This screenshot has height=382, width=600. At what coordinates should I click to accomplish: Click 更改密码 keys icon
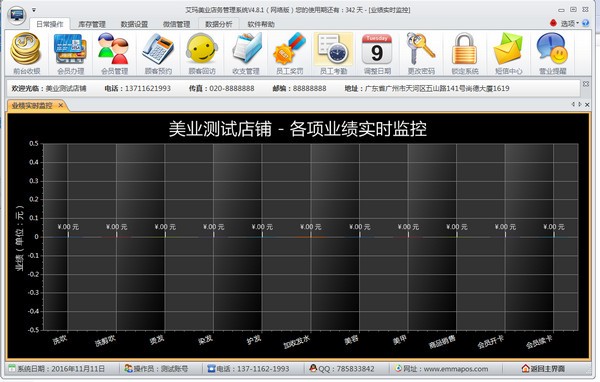421,53
